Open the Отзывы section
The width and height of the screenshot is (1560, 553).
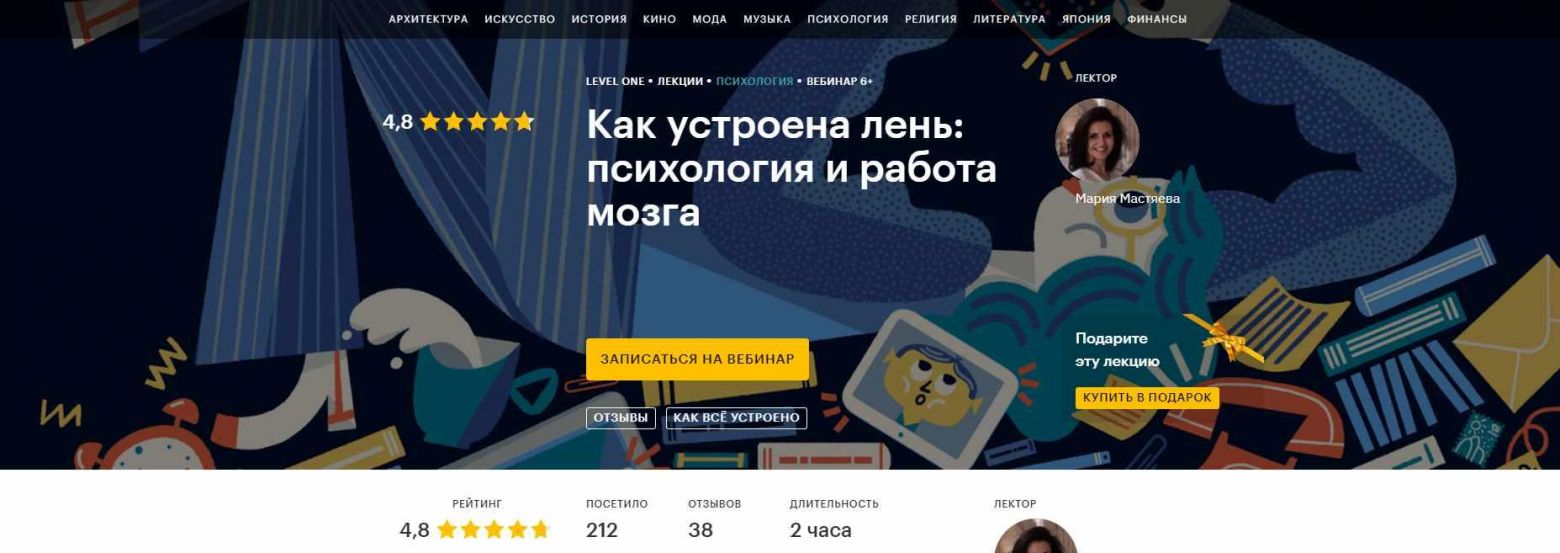(621, 418)
